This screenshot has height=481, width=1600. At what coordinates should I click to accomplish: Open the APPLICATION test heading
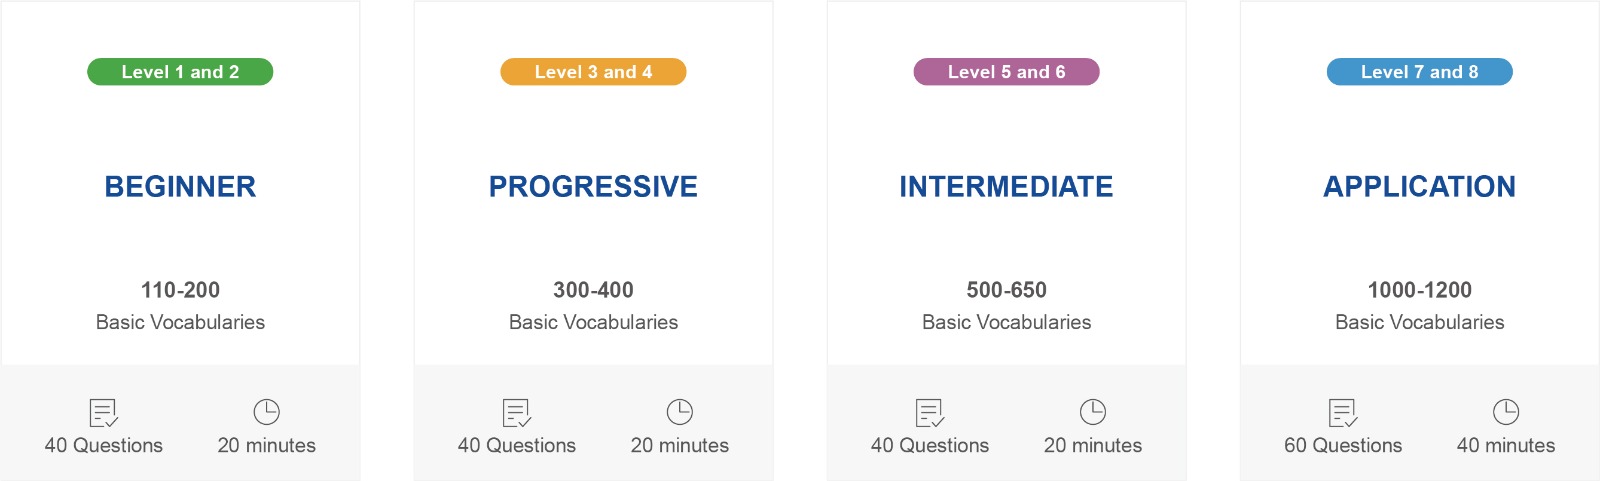click(x=1419, y=187)
